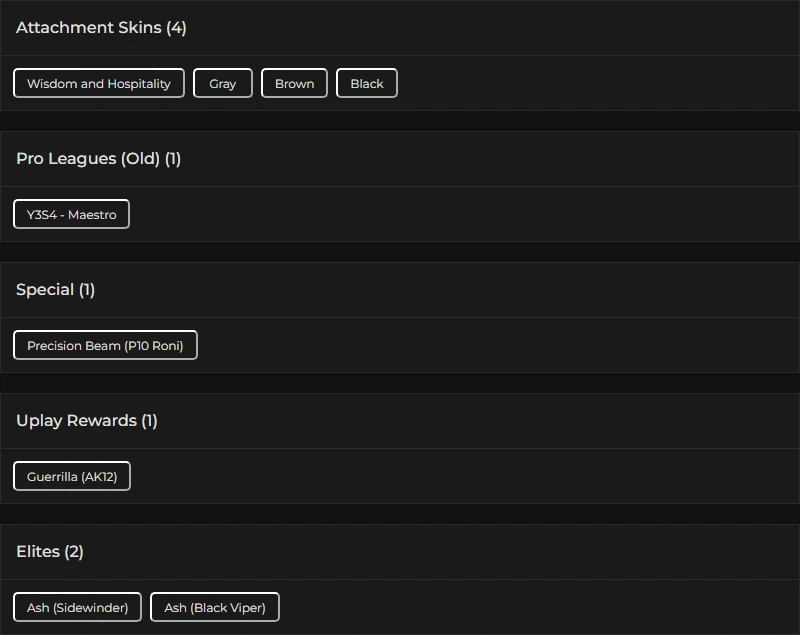Select the Black attachment skin tag
The width and height of the screenshot is (800, 635).
tap(366, 83)
